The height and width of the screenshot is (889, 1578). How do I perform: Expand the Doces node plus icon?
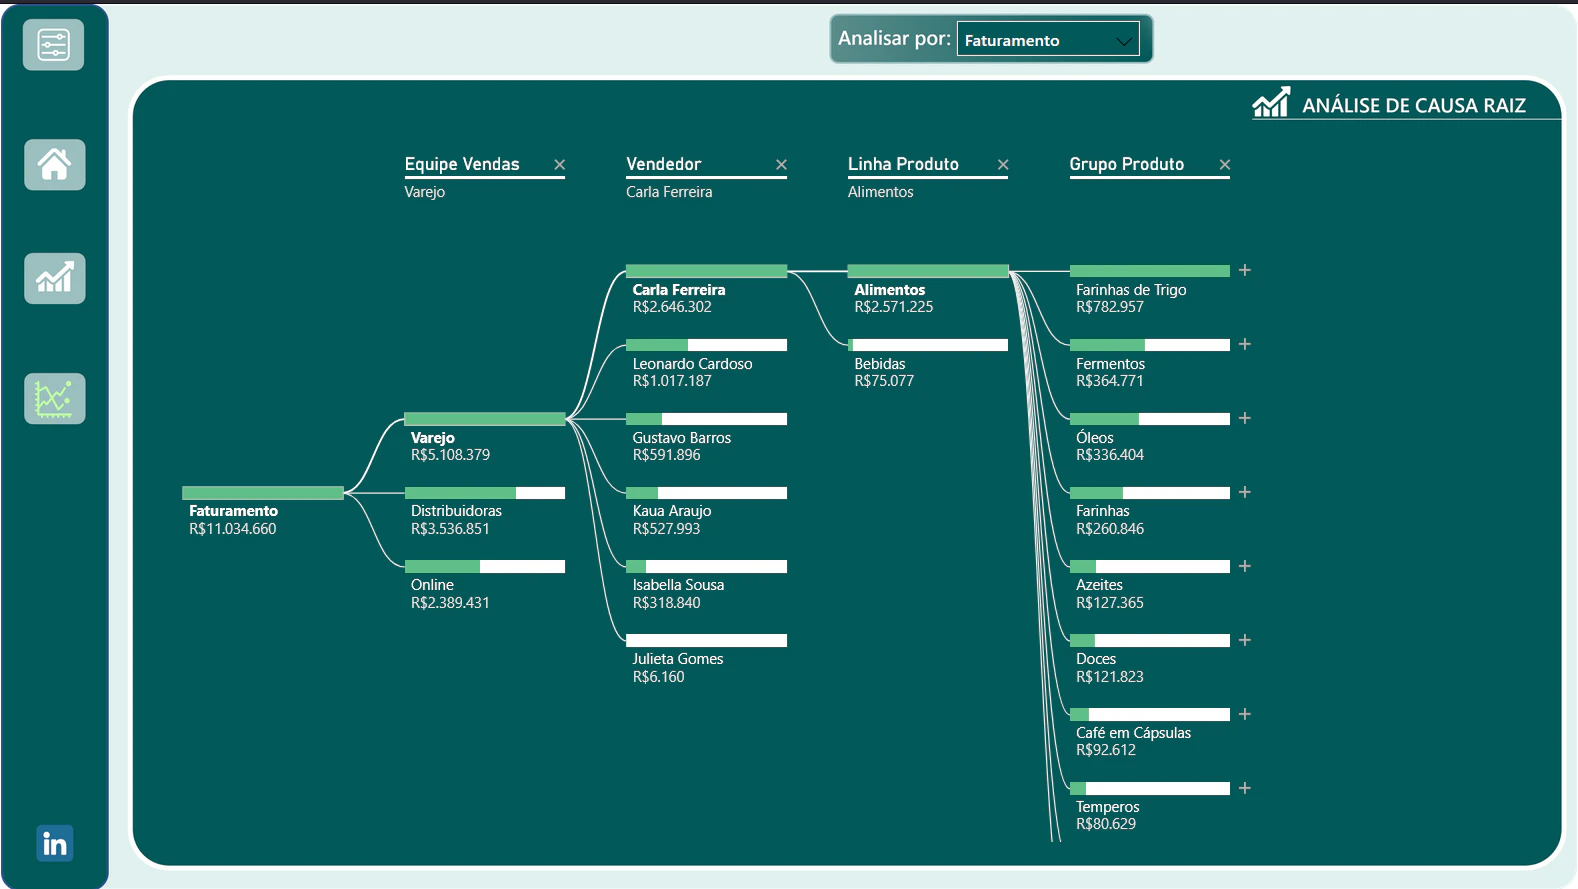[x=1245, y=640]
